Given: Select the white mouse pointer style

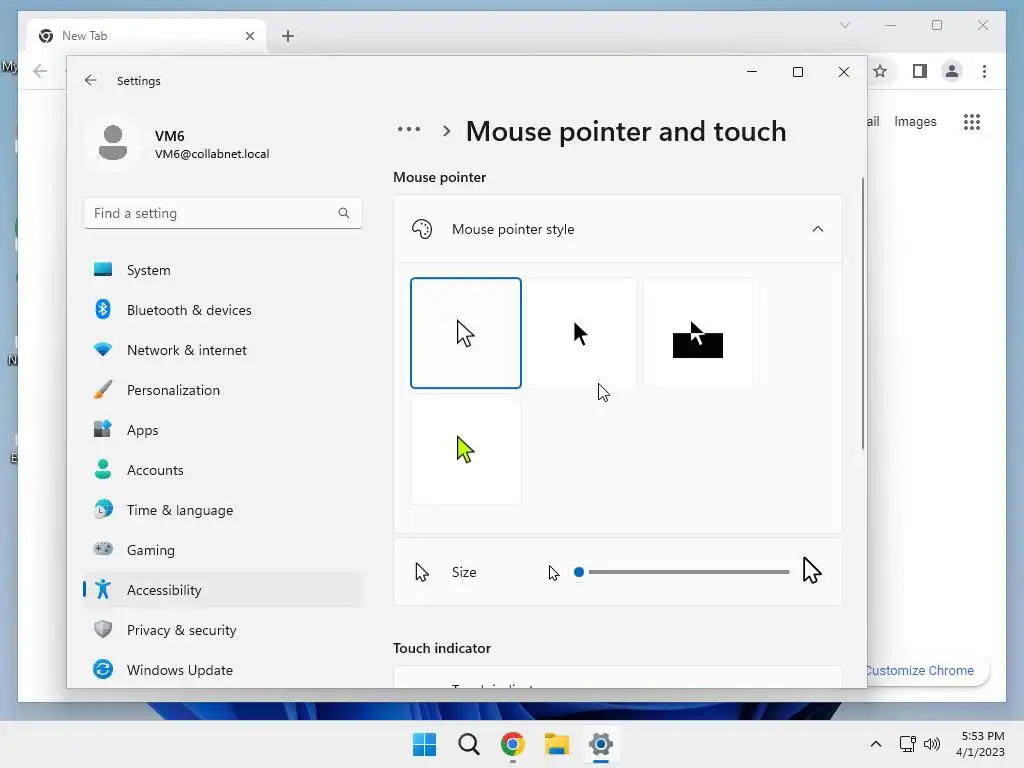Looking at the screenshot, I should (466, 333).
